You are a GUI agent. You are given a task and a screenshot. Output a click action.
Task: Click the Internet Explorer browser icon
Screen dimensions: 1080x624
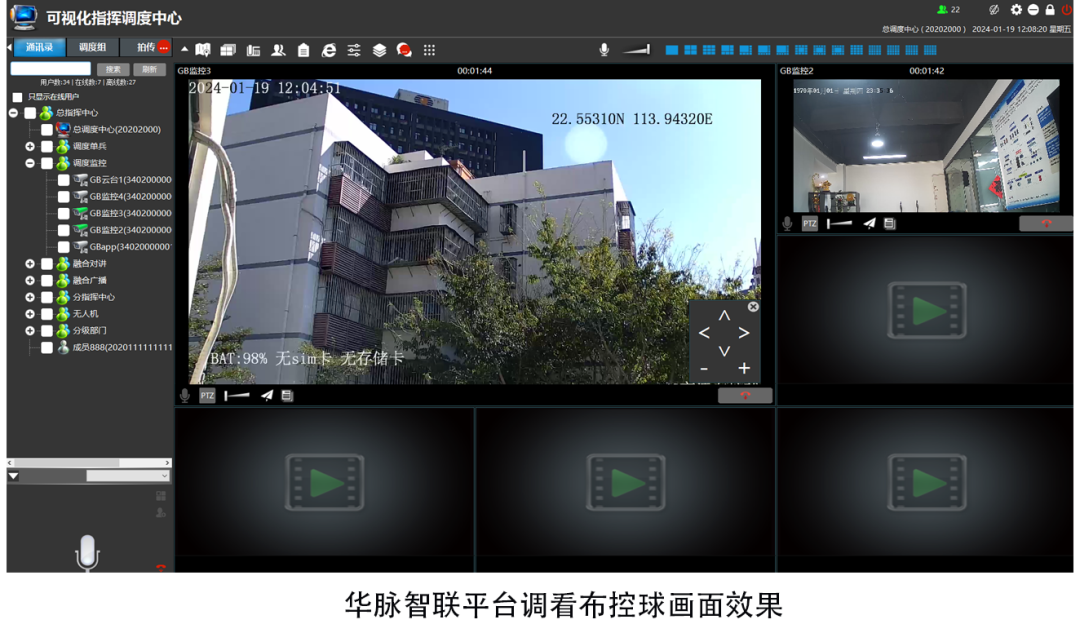[x=328, y=50]
